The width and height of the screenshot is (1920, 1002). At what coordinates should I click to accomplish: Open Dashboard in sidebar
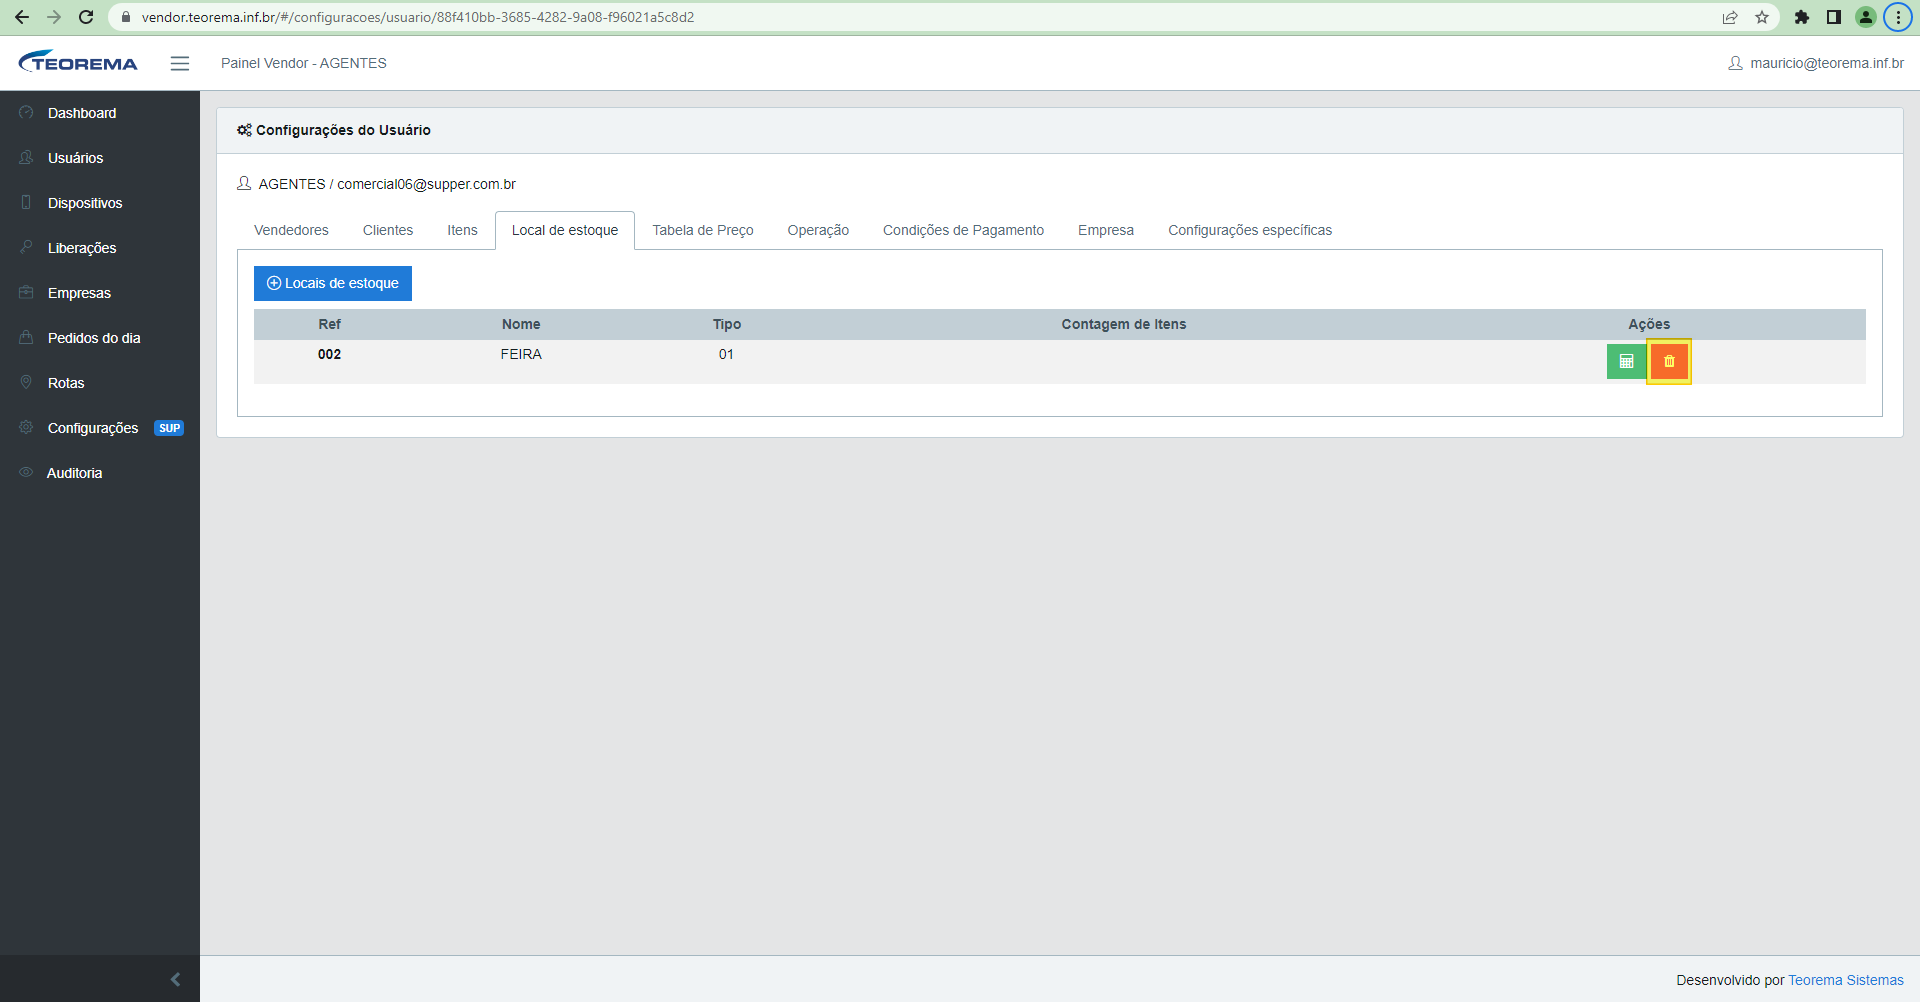click(100, 113)
